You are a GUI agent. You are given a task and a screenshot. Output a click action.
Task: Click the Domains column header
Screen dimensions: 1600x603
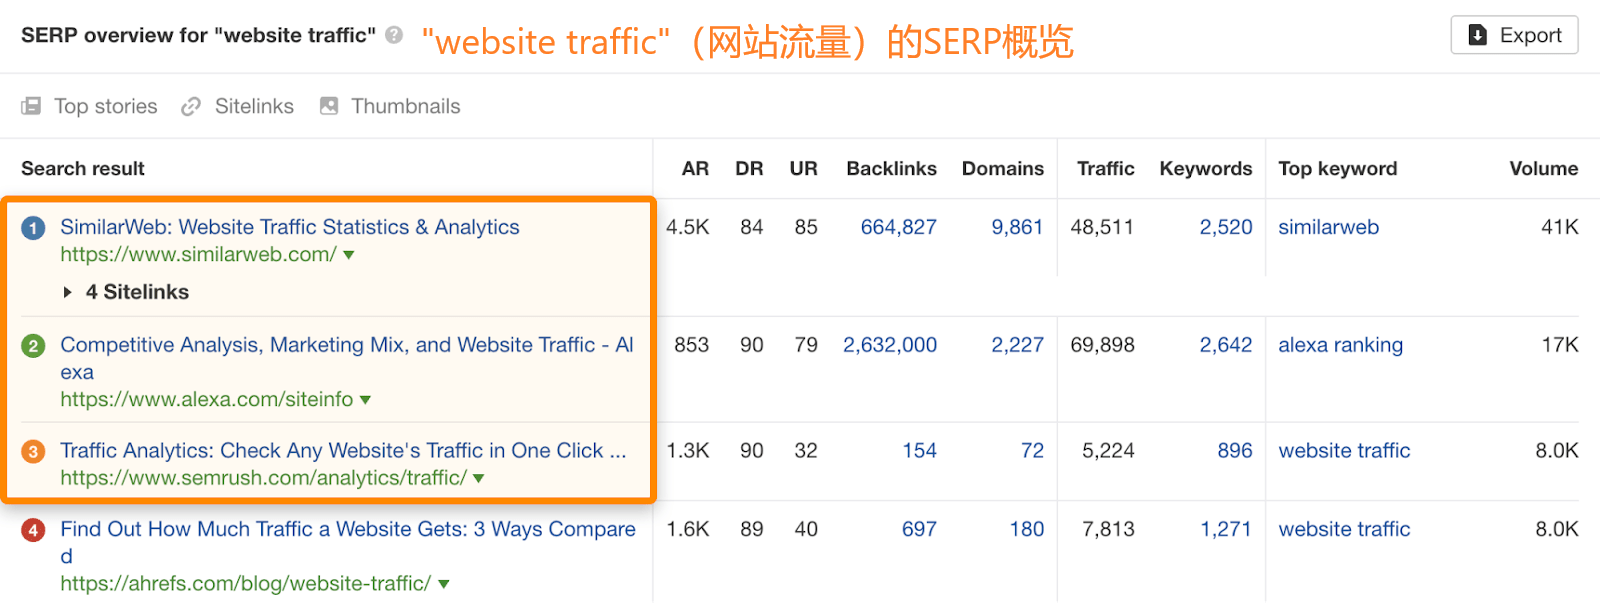pos(1002,169)
